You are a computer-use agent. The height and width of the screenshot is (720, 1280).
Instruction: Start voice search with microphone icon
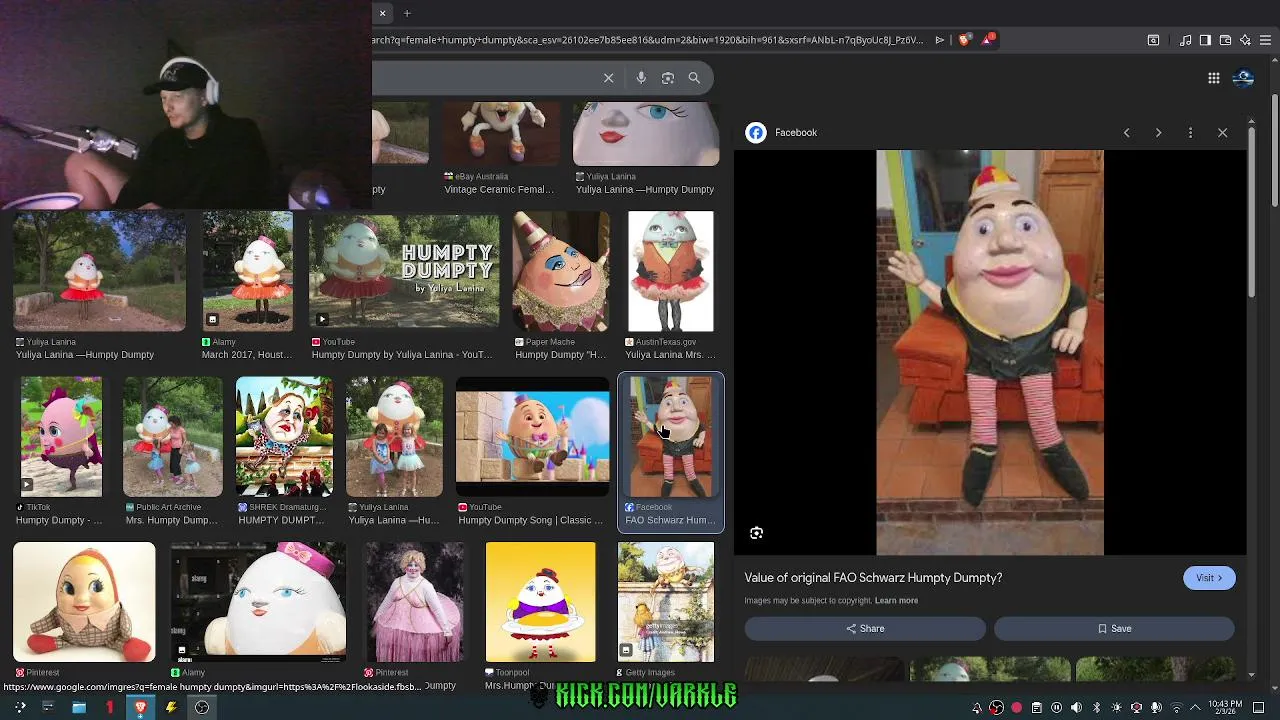[x=641, y=78]
